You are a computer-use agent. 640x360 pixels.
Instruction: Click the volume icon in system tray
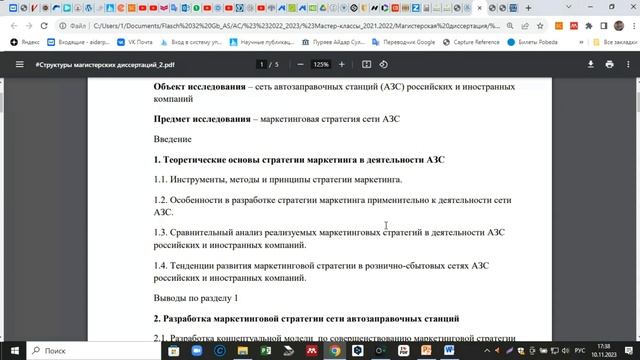(x=565, y=351)
